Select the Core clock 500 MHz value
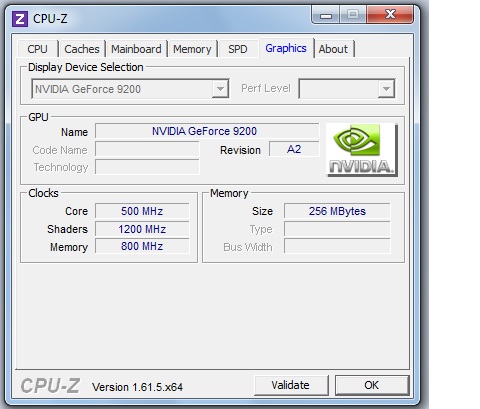Screen dimensions: 480x409 pyautogui.click(x=142, y=211)
